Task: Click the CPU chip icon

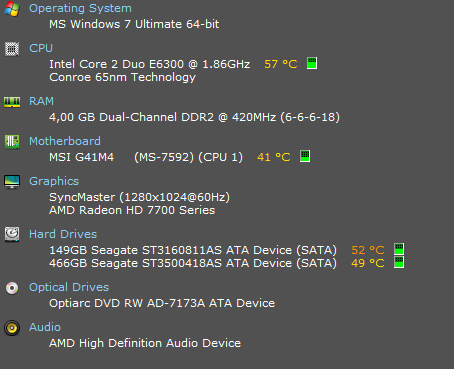Action: coord(12,49)
